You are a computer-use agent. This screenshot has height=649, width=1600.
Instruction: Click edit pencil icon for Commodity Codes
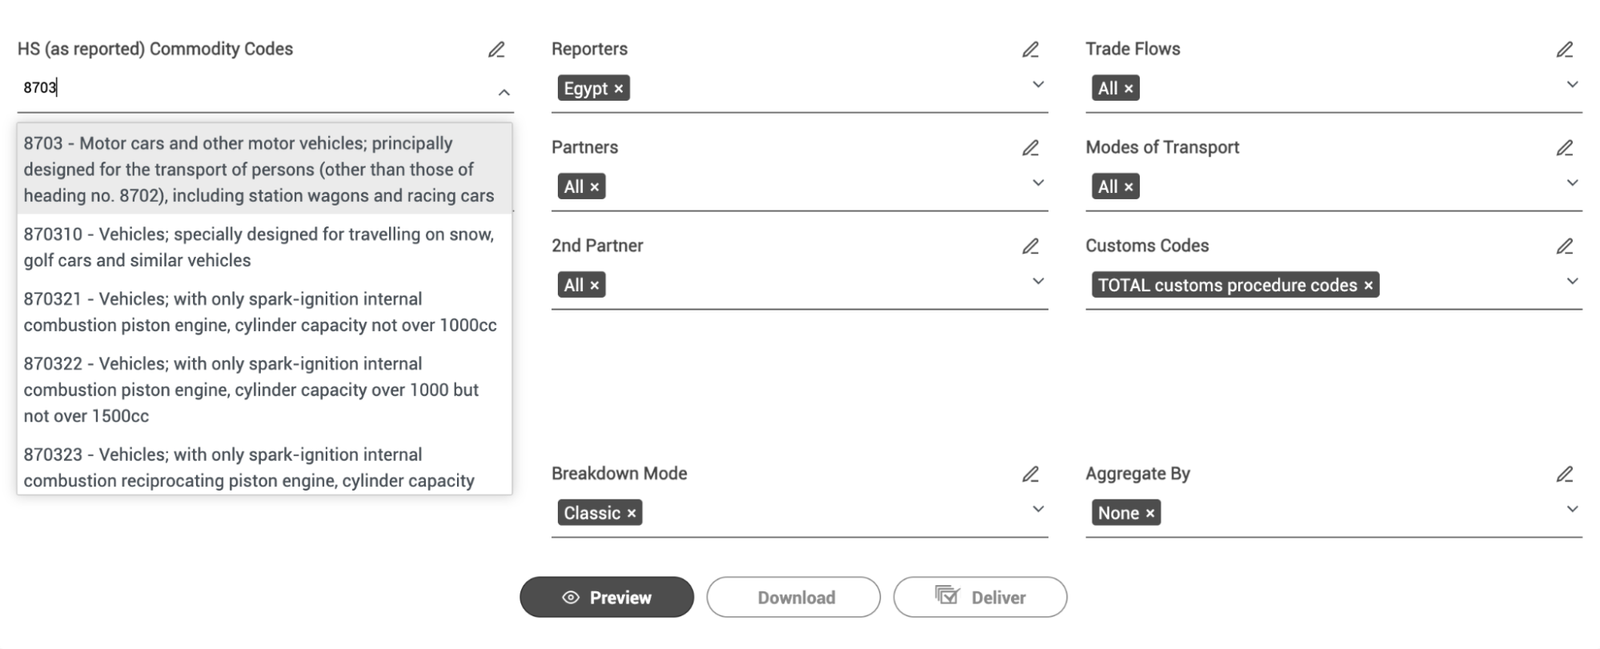[496, 50]
